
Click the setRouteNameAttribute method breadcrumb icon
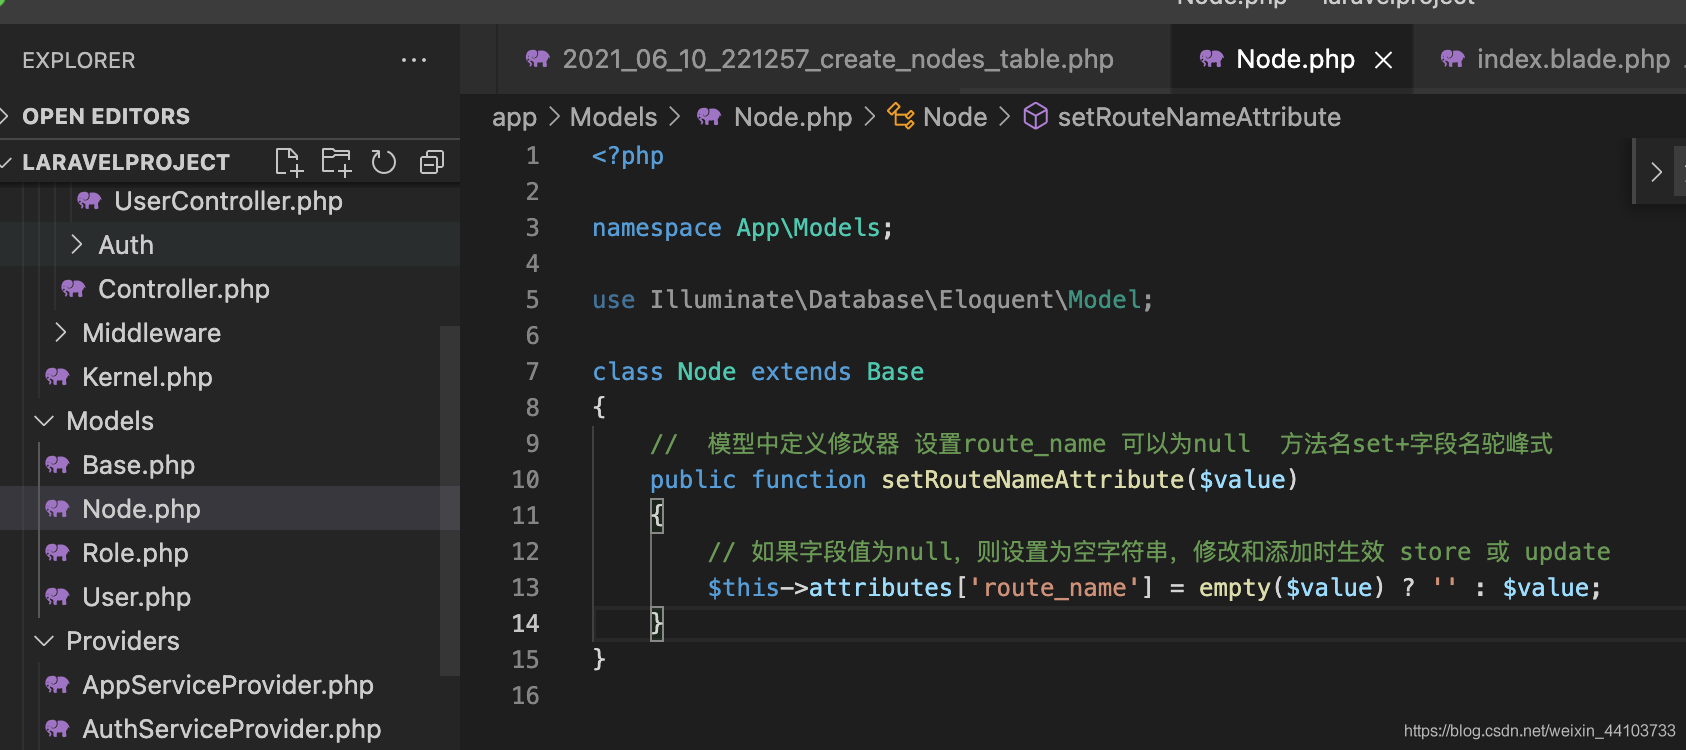tap(1036, 117)
